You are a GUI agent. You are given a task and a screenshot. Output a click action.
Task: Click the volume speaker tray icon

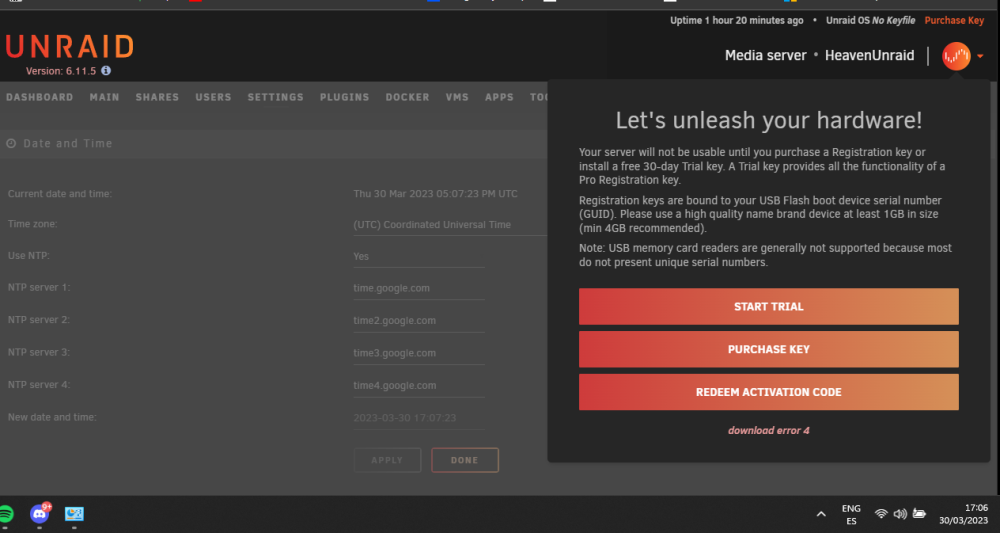tap(900, 514)
